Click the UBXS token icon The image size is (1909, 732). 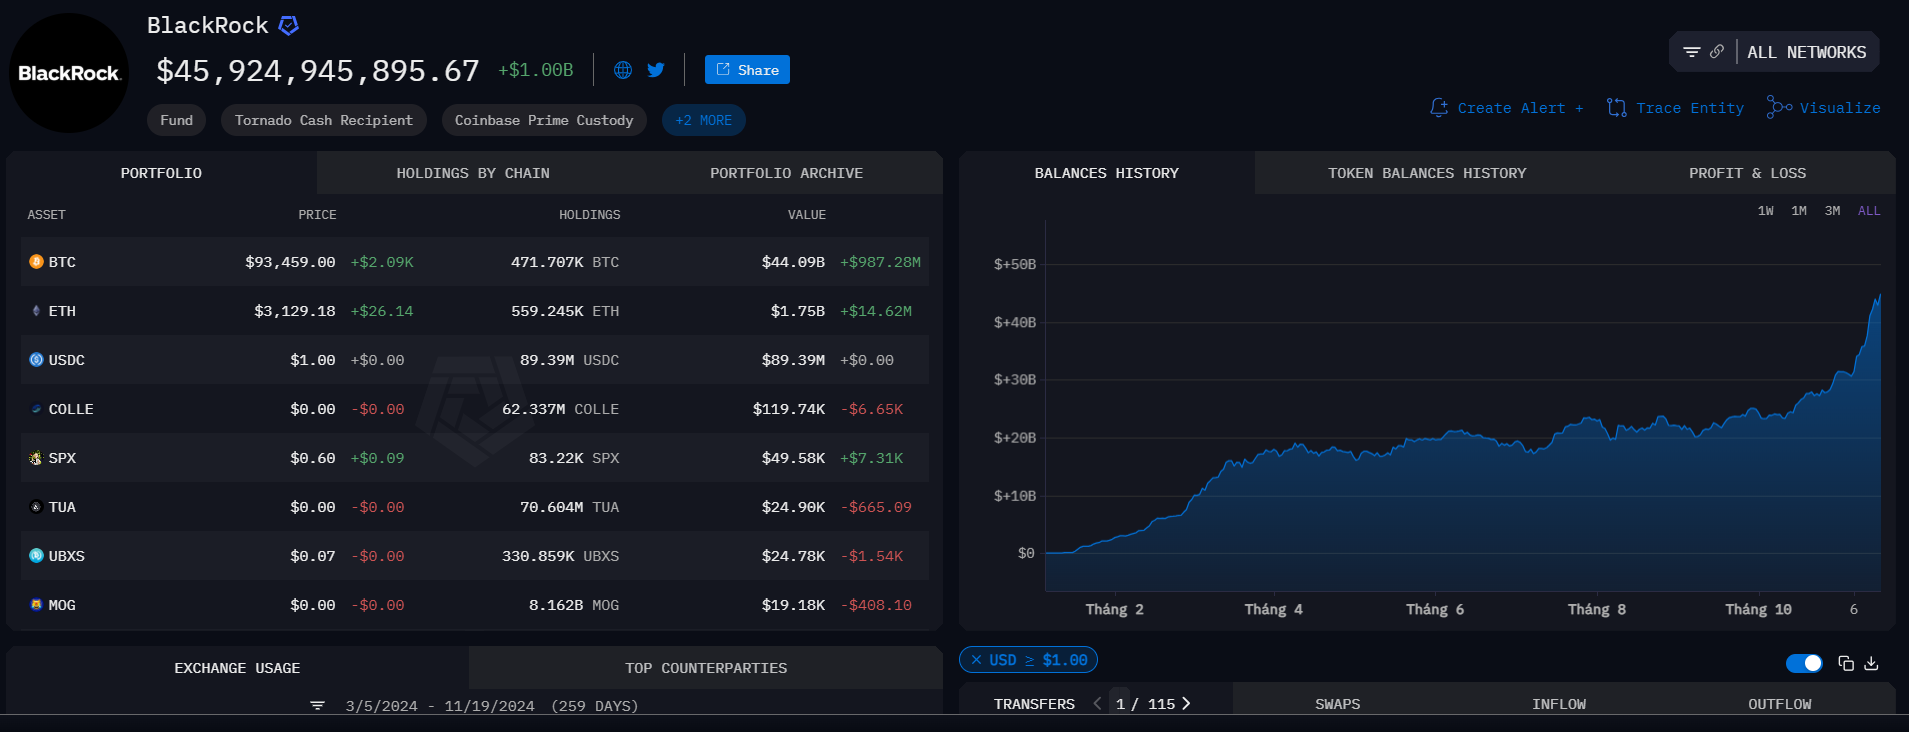[x=36, y=556]
